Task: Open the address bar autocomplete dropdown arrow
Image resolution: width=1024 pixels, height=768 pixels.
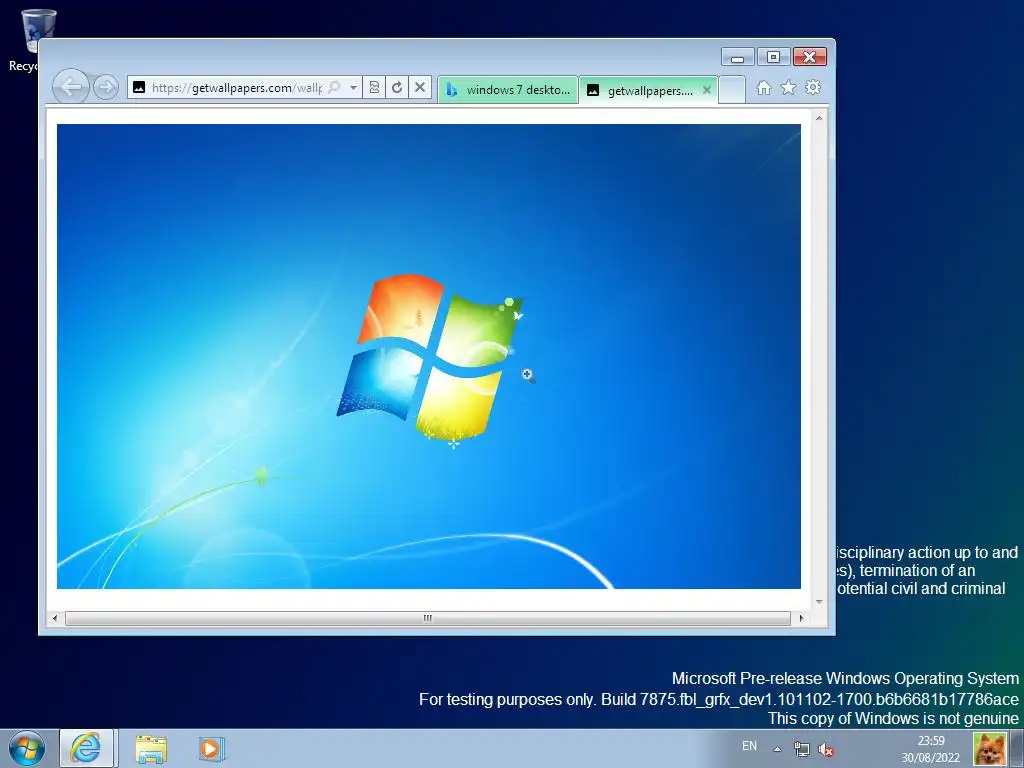Action: (353, 88)
